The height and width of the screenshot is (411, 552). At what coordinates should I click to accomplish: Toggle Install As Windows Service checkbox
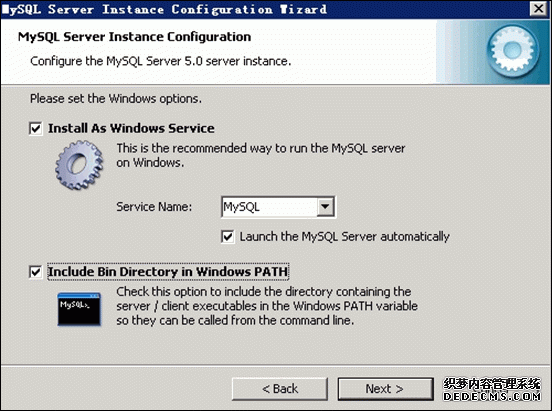pos(36,129)
